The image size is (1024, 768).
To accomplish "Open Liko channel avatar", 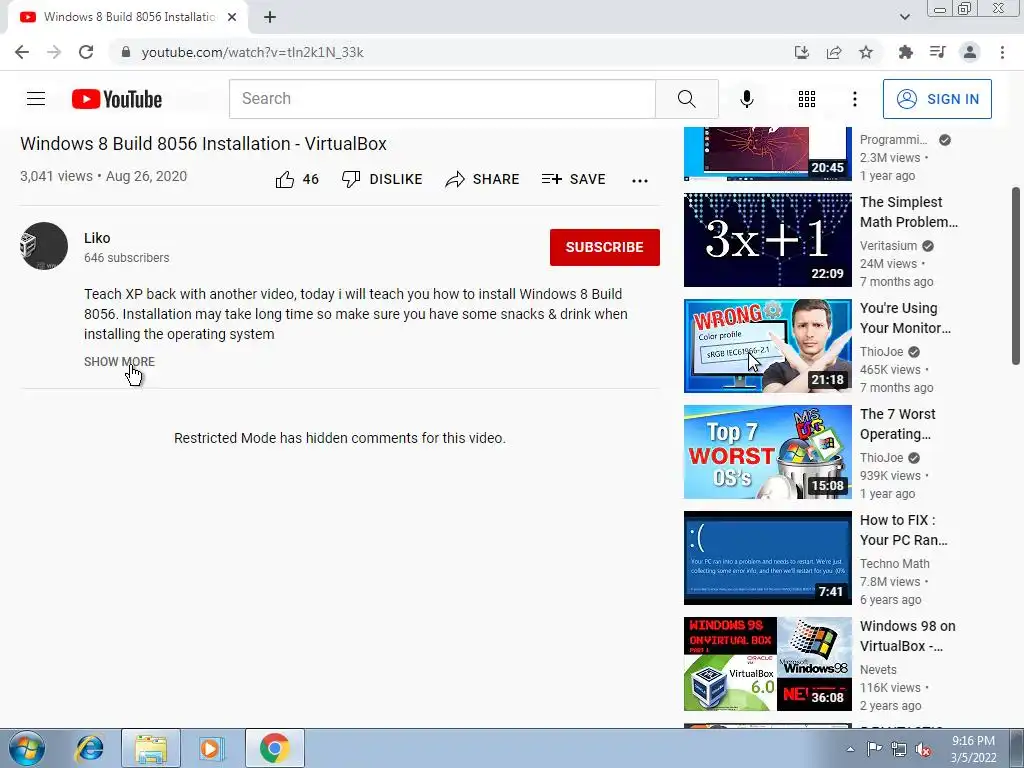I will (44, 246).
